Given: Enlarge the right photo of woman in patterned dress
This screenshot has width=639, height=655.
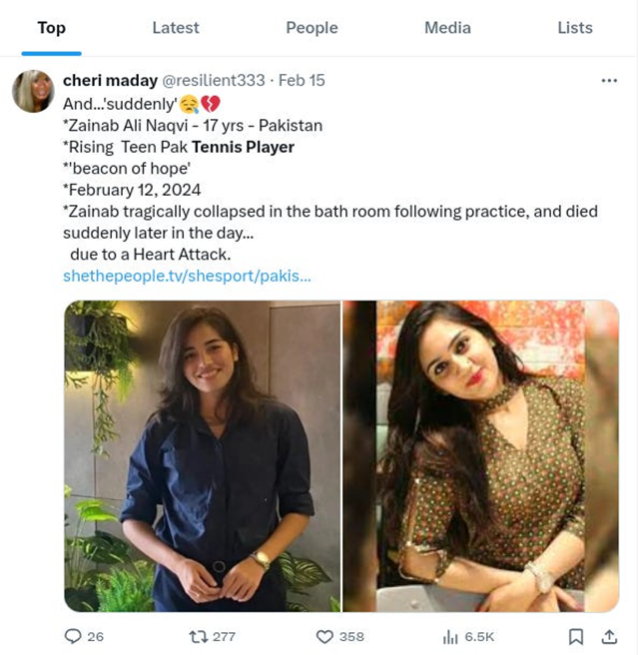Looking at the screenshot, I should pos(481,456).
